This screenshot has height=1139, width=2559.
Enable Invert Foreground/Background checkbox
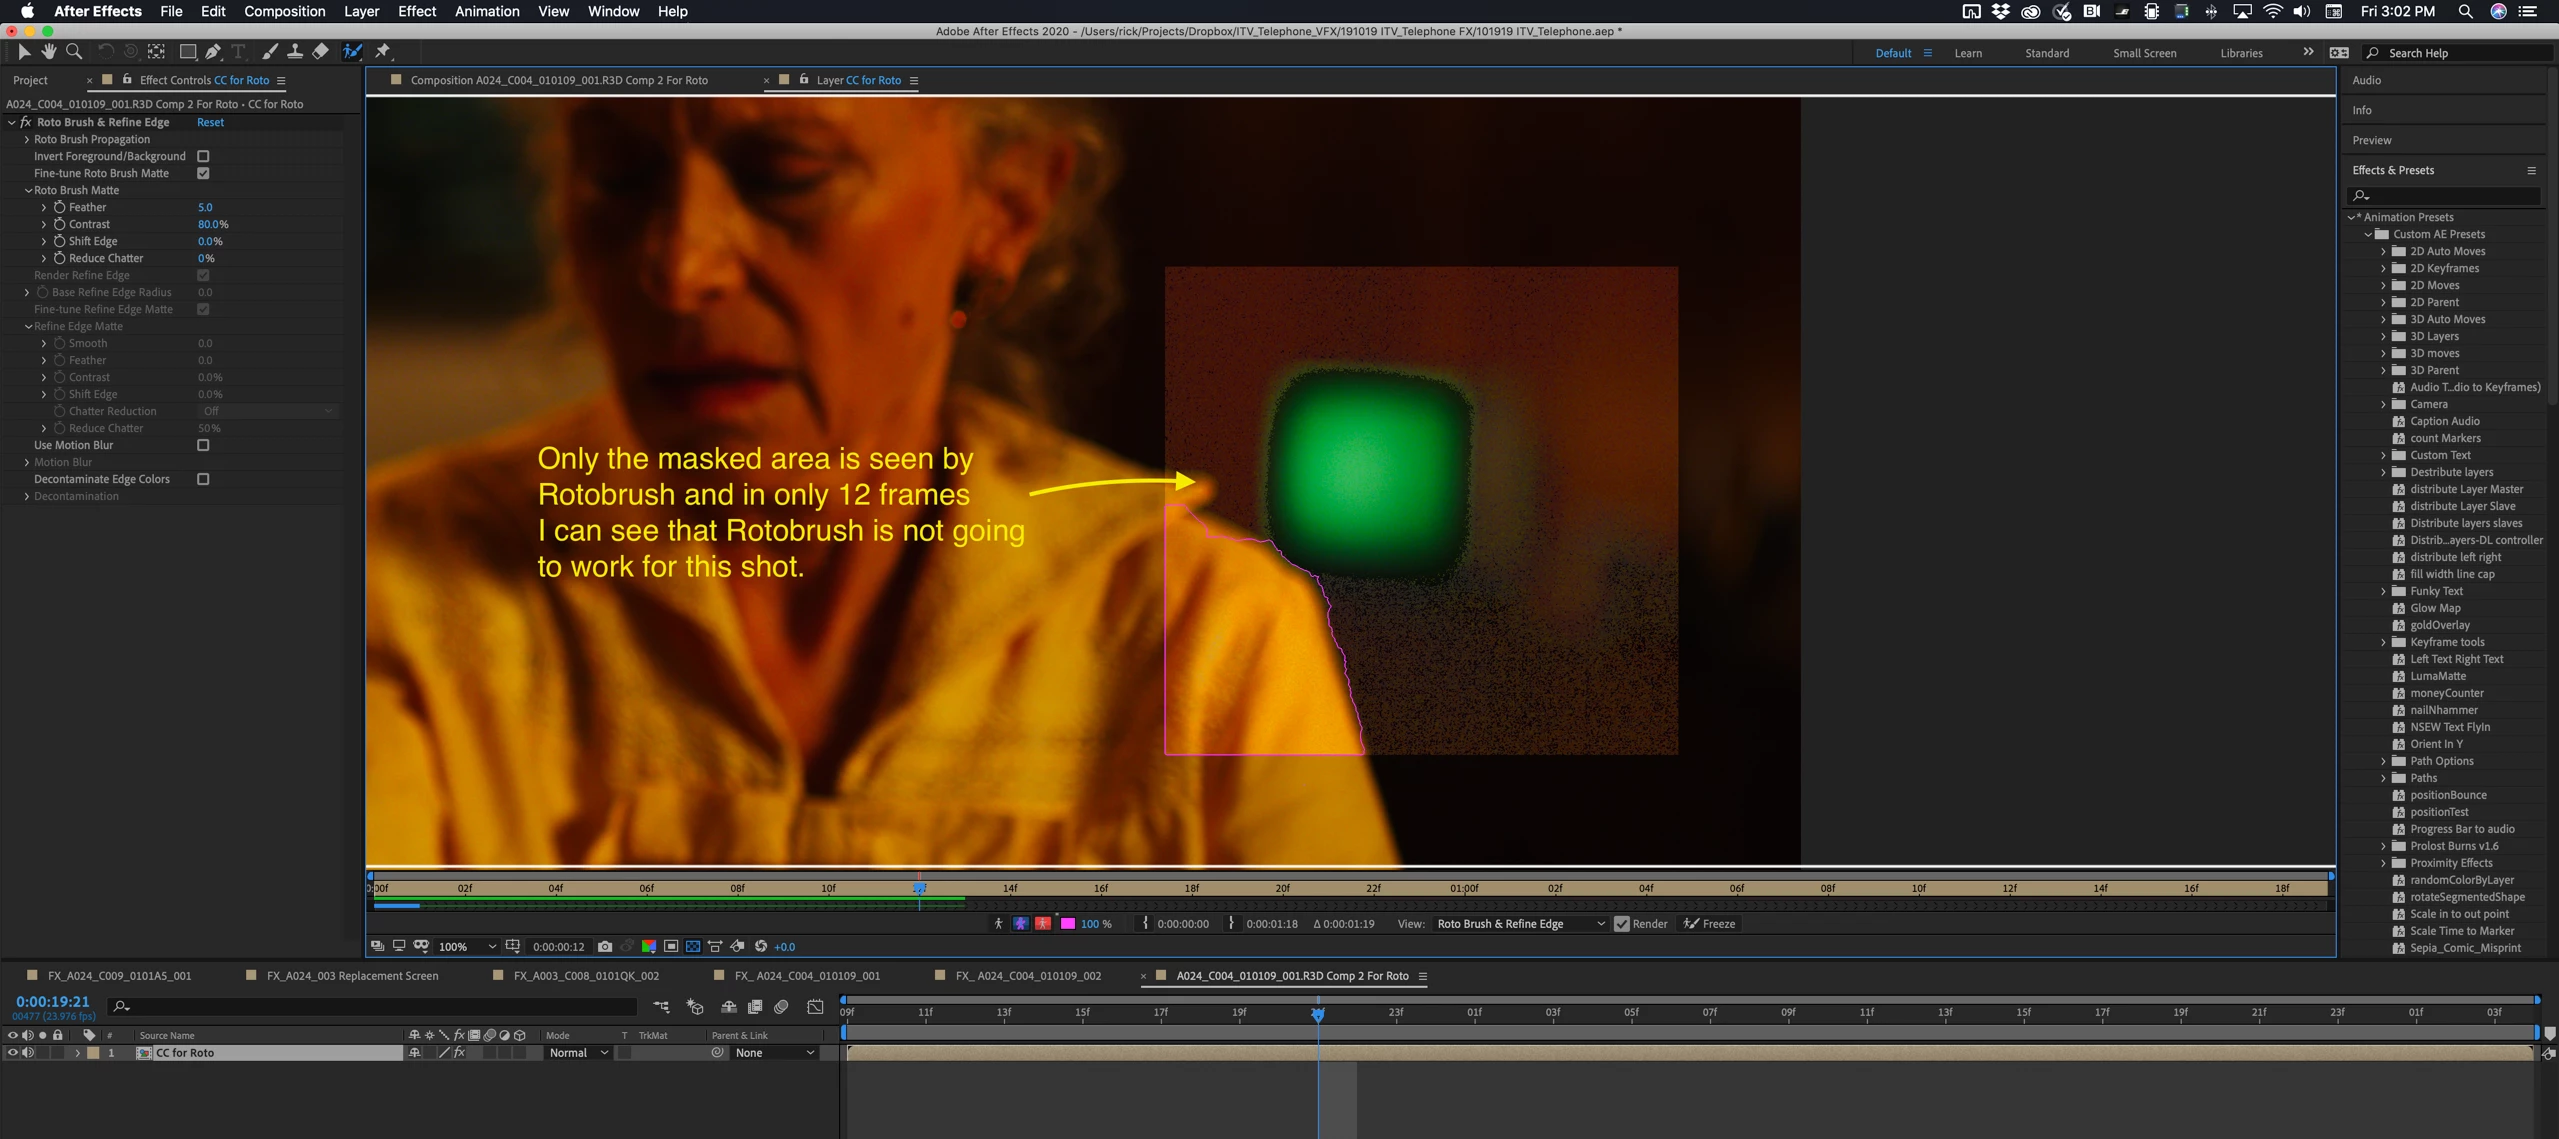[x=203, y=156]
